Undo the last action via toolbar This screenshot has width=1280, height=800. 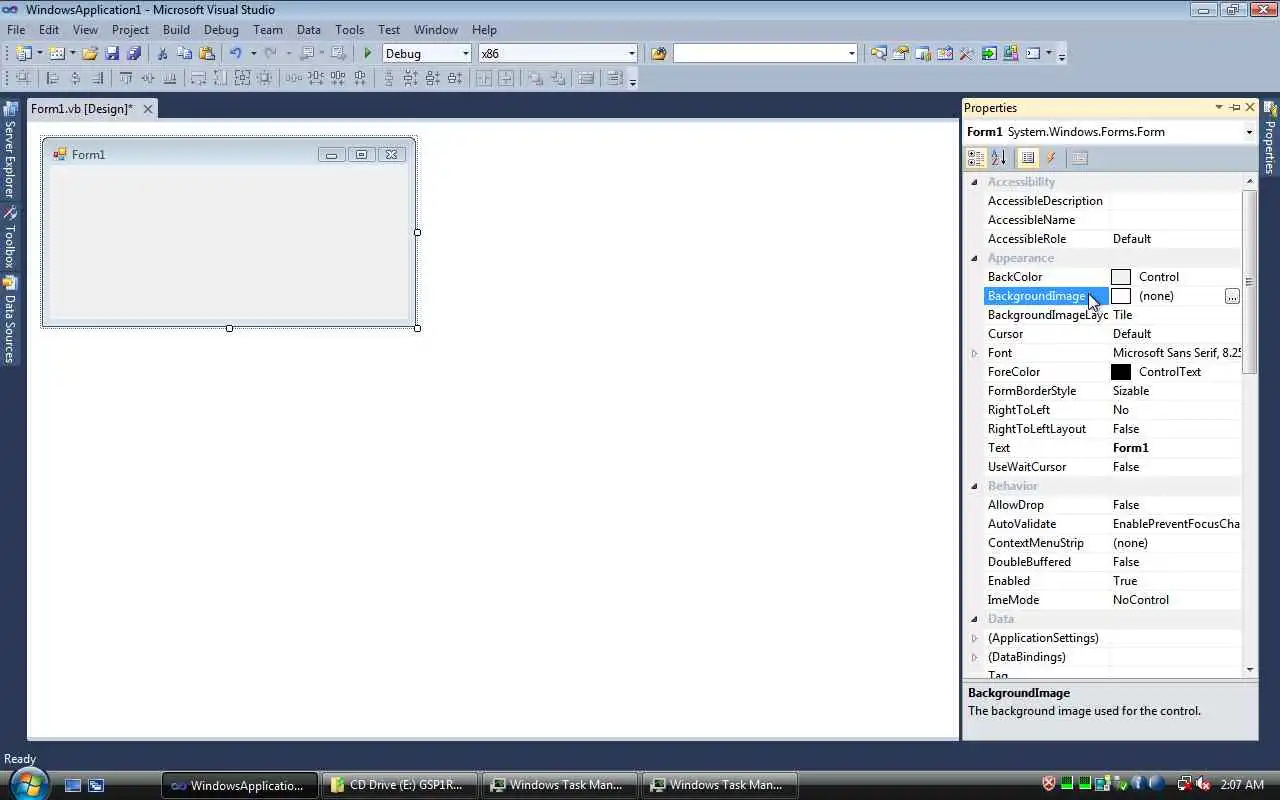pos(235,54)
